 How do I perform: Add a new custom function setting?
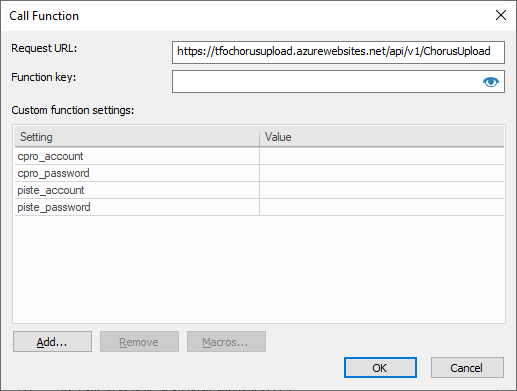click(x=52, y=342)
